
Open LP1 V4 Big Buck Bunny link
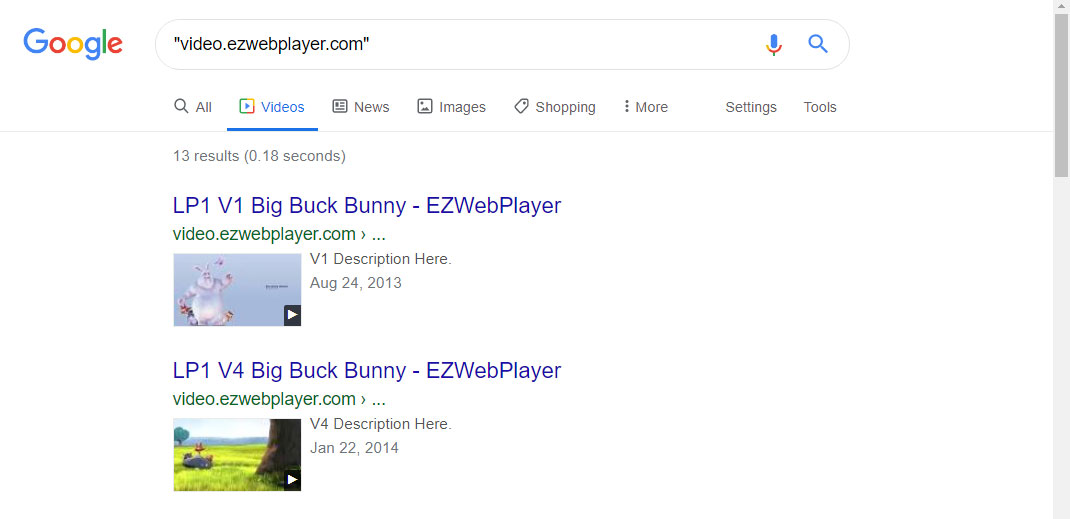coord(367,371)
